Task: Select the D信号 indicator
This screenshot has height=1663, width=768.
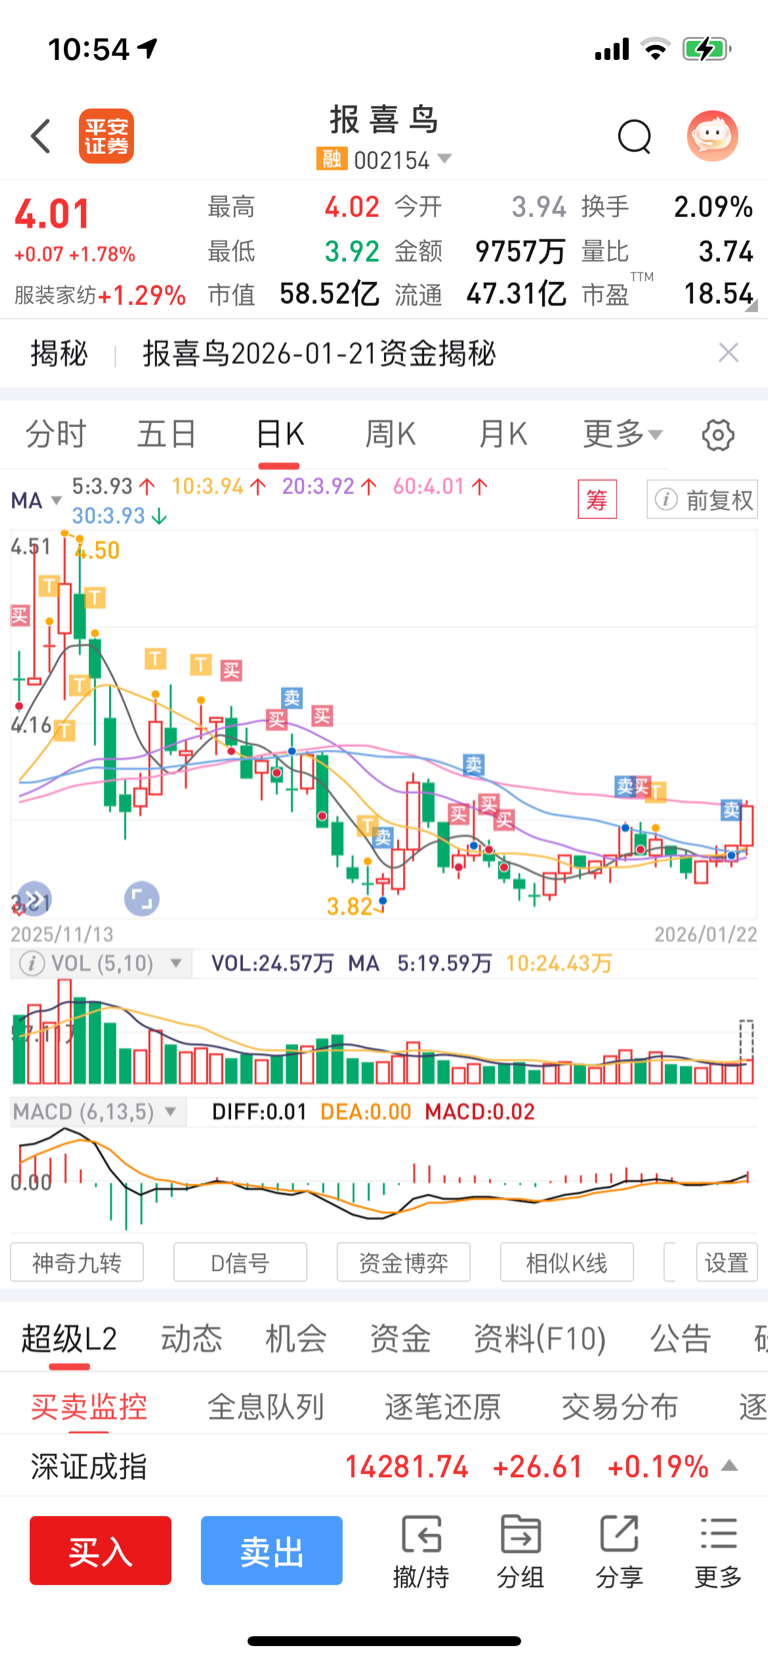Action: 240,1263
